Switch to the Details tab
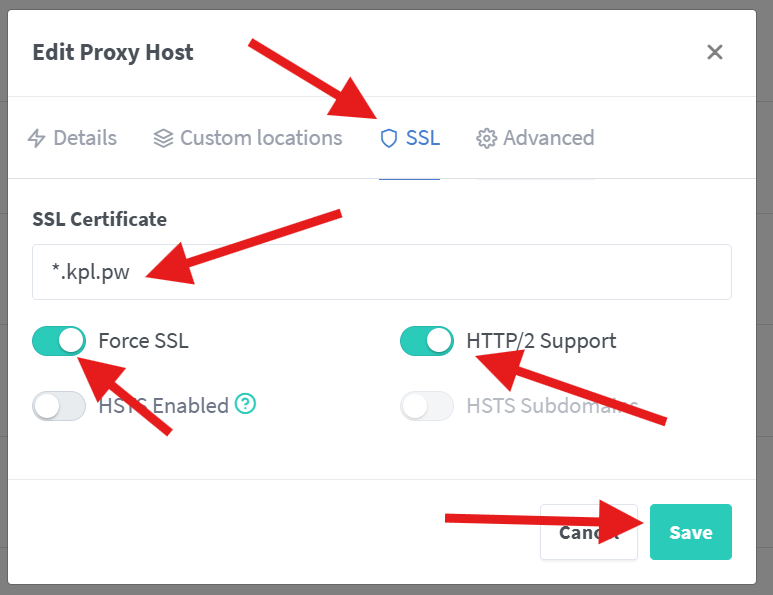This screenshot has width=773, height=595. [x=84, y=138]
